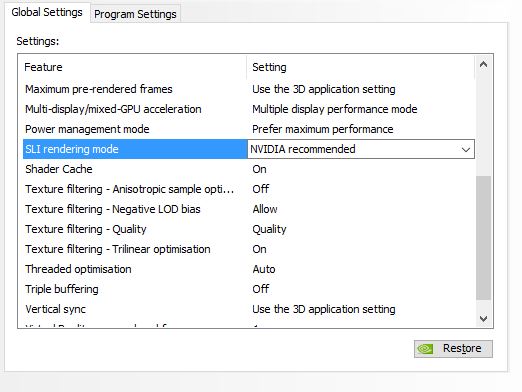Select Multi-display/mixed-GPU acceleration feature
This screenshot has width=522, height=392.
tap(113, 109)
